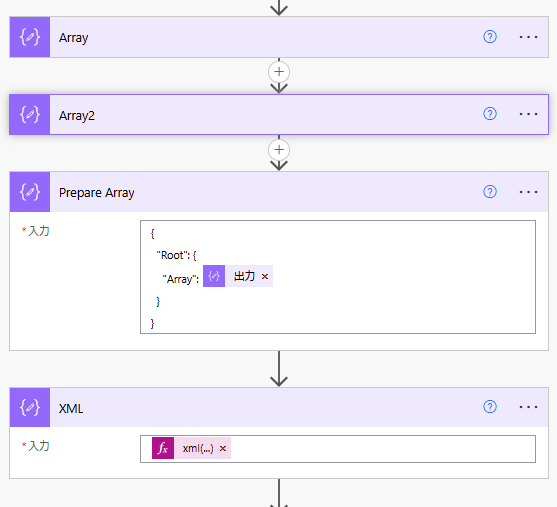Viewport: 557px width, 507px height.
Task: Click the Array action compose icon
Action: [30, 37]
